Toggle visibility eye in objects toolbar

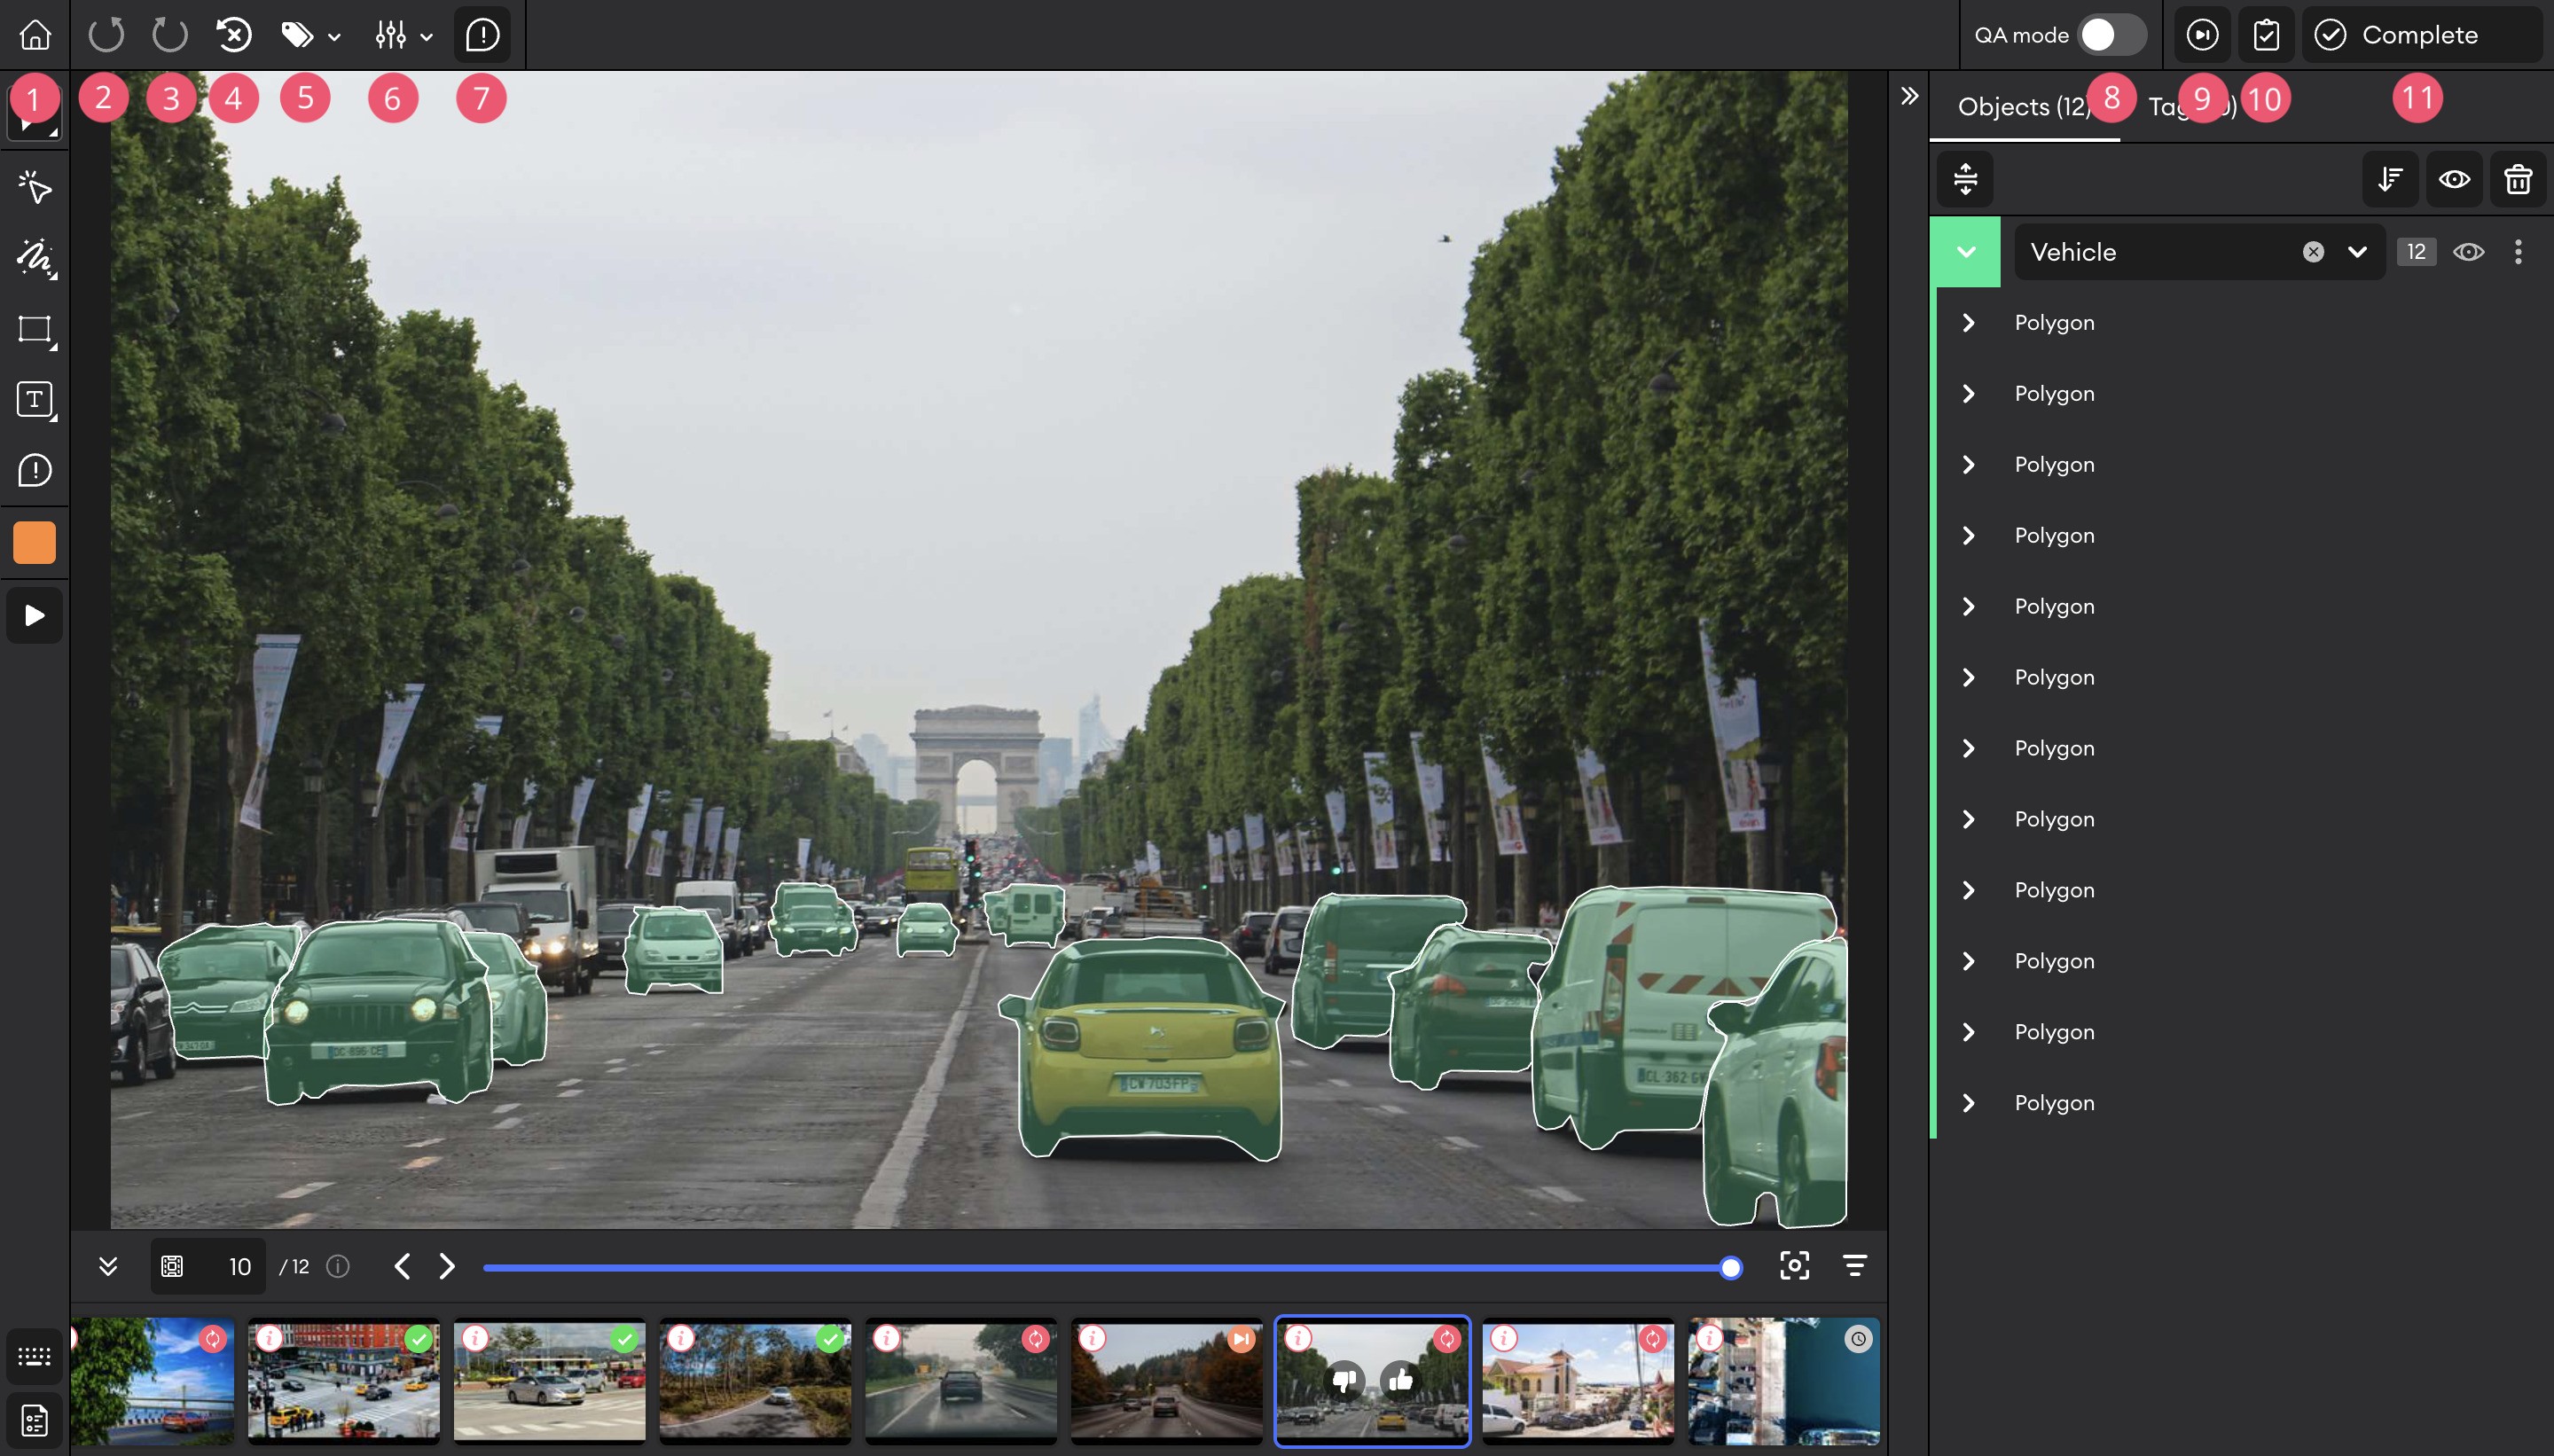pos(2454,179)
